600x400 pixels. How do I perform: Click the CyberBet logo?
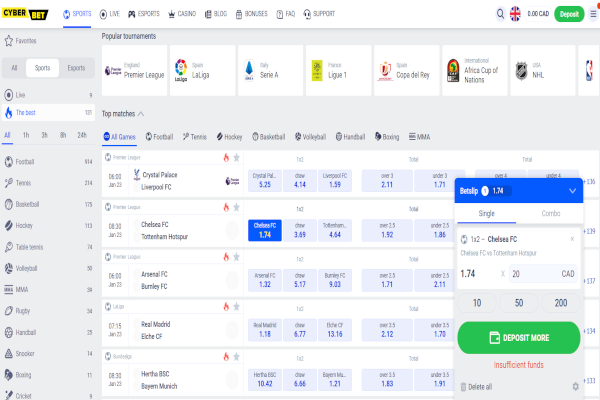click(x=25, y=14)
